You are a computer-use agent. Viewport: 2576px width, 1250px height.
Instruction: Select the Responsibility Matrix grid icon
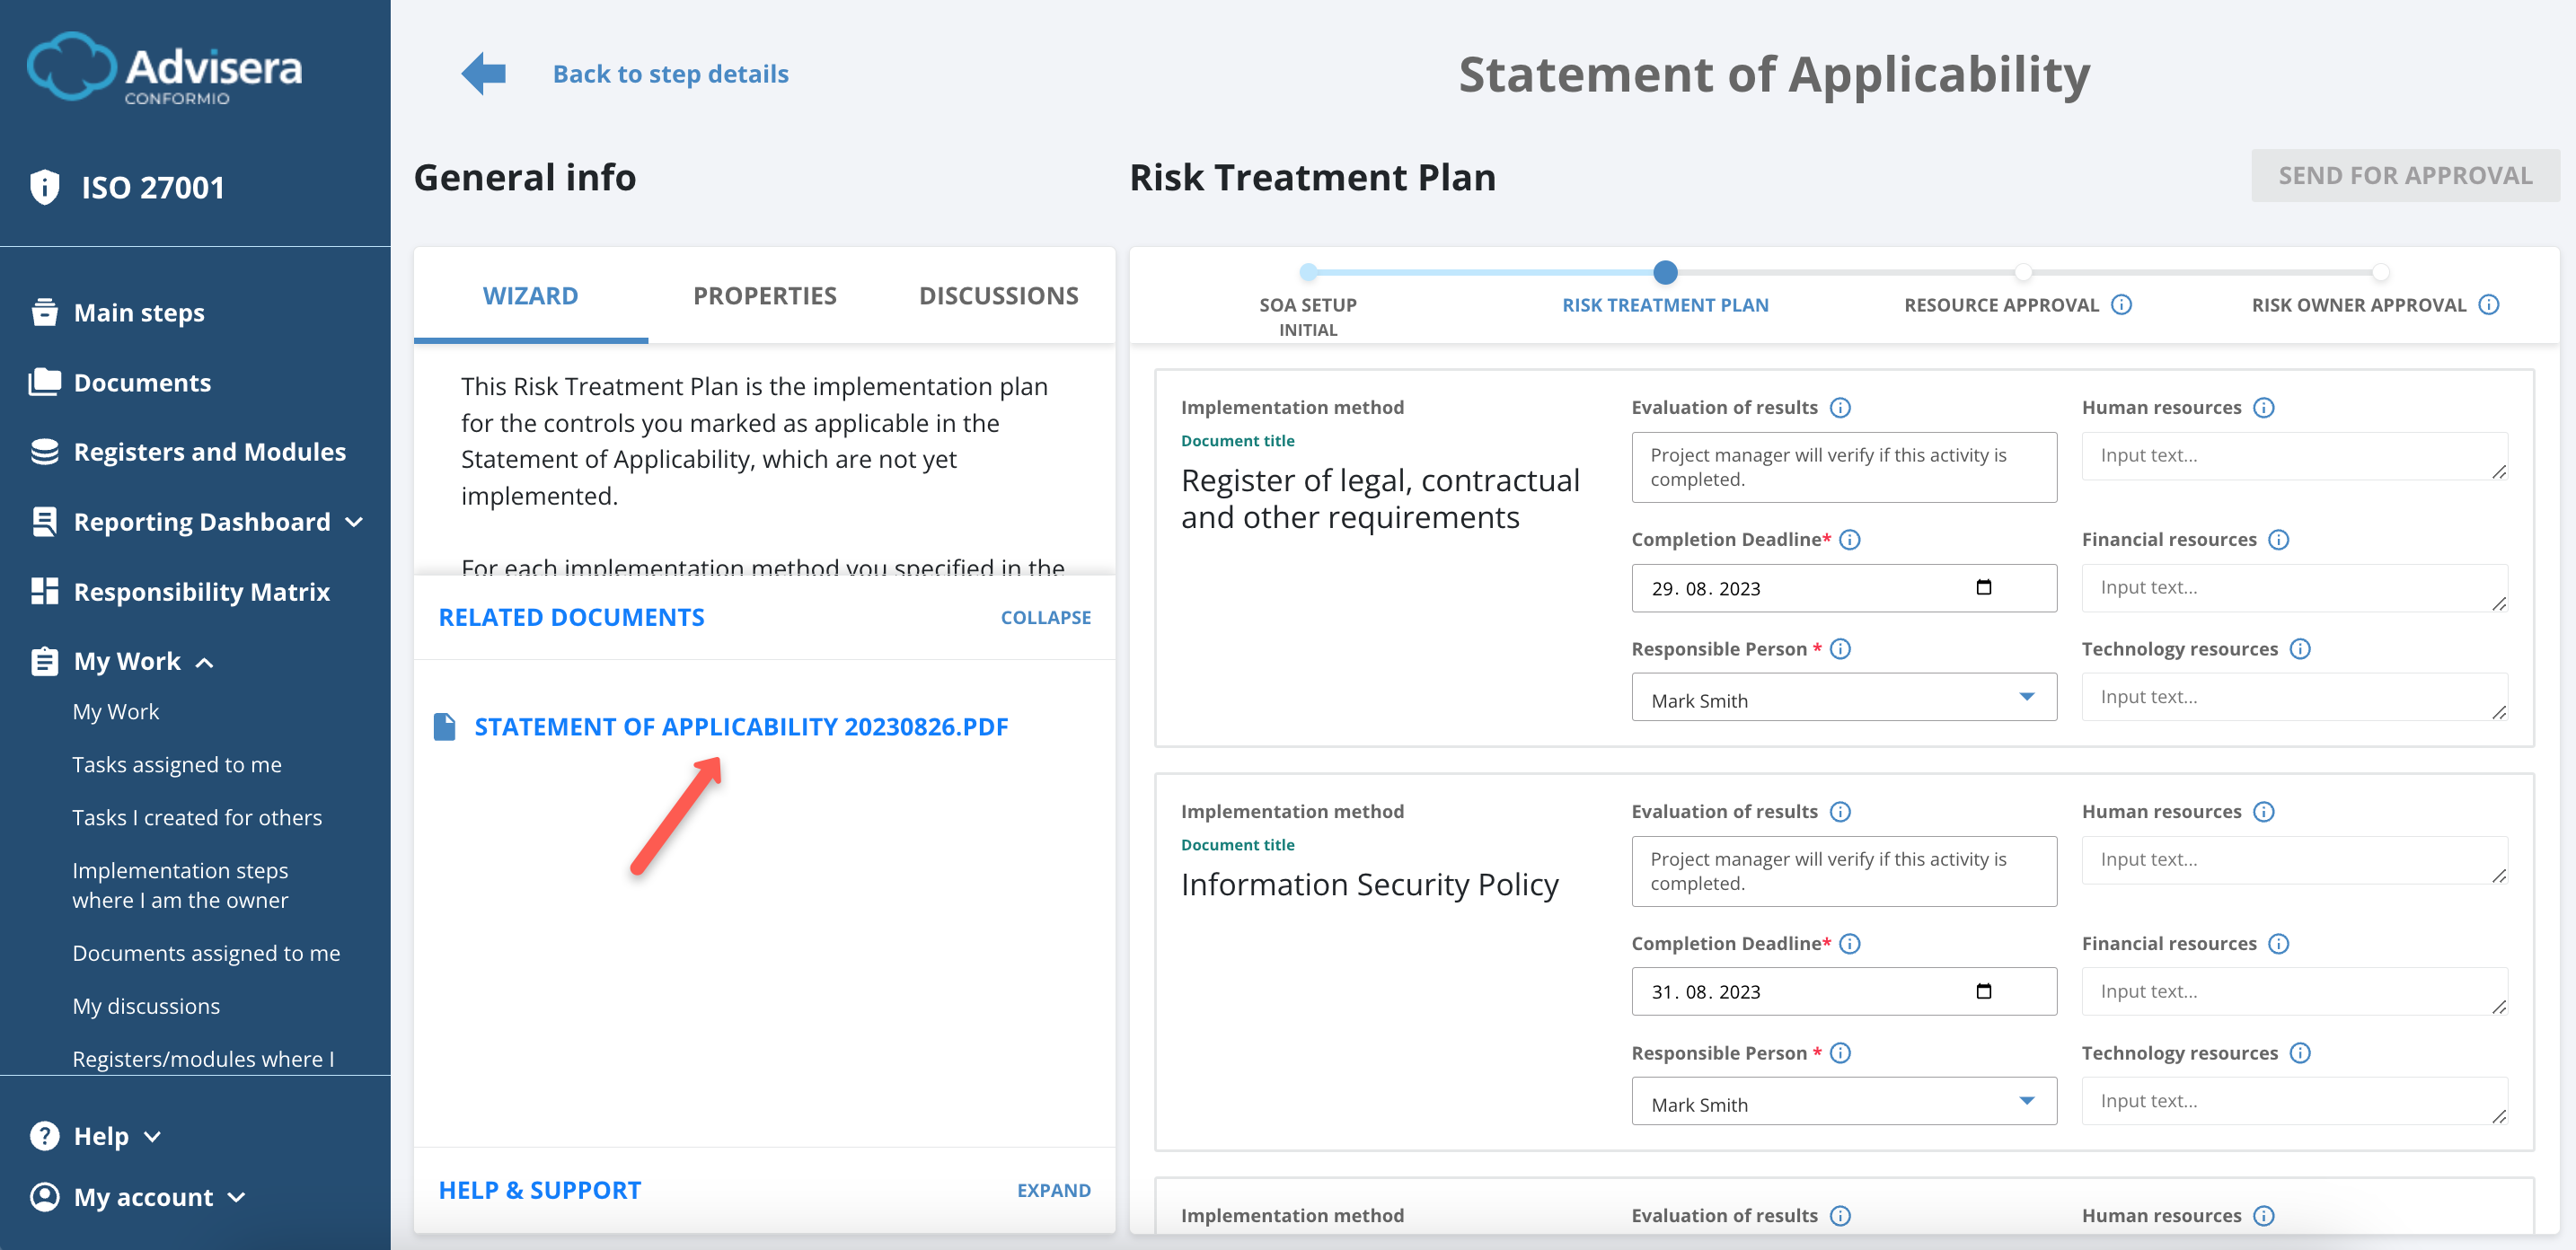click(x=44, y=590)
